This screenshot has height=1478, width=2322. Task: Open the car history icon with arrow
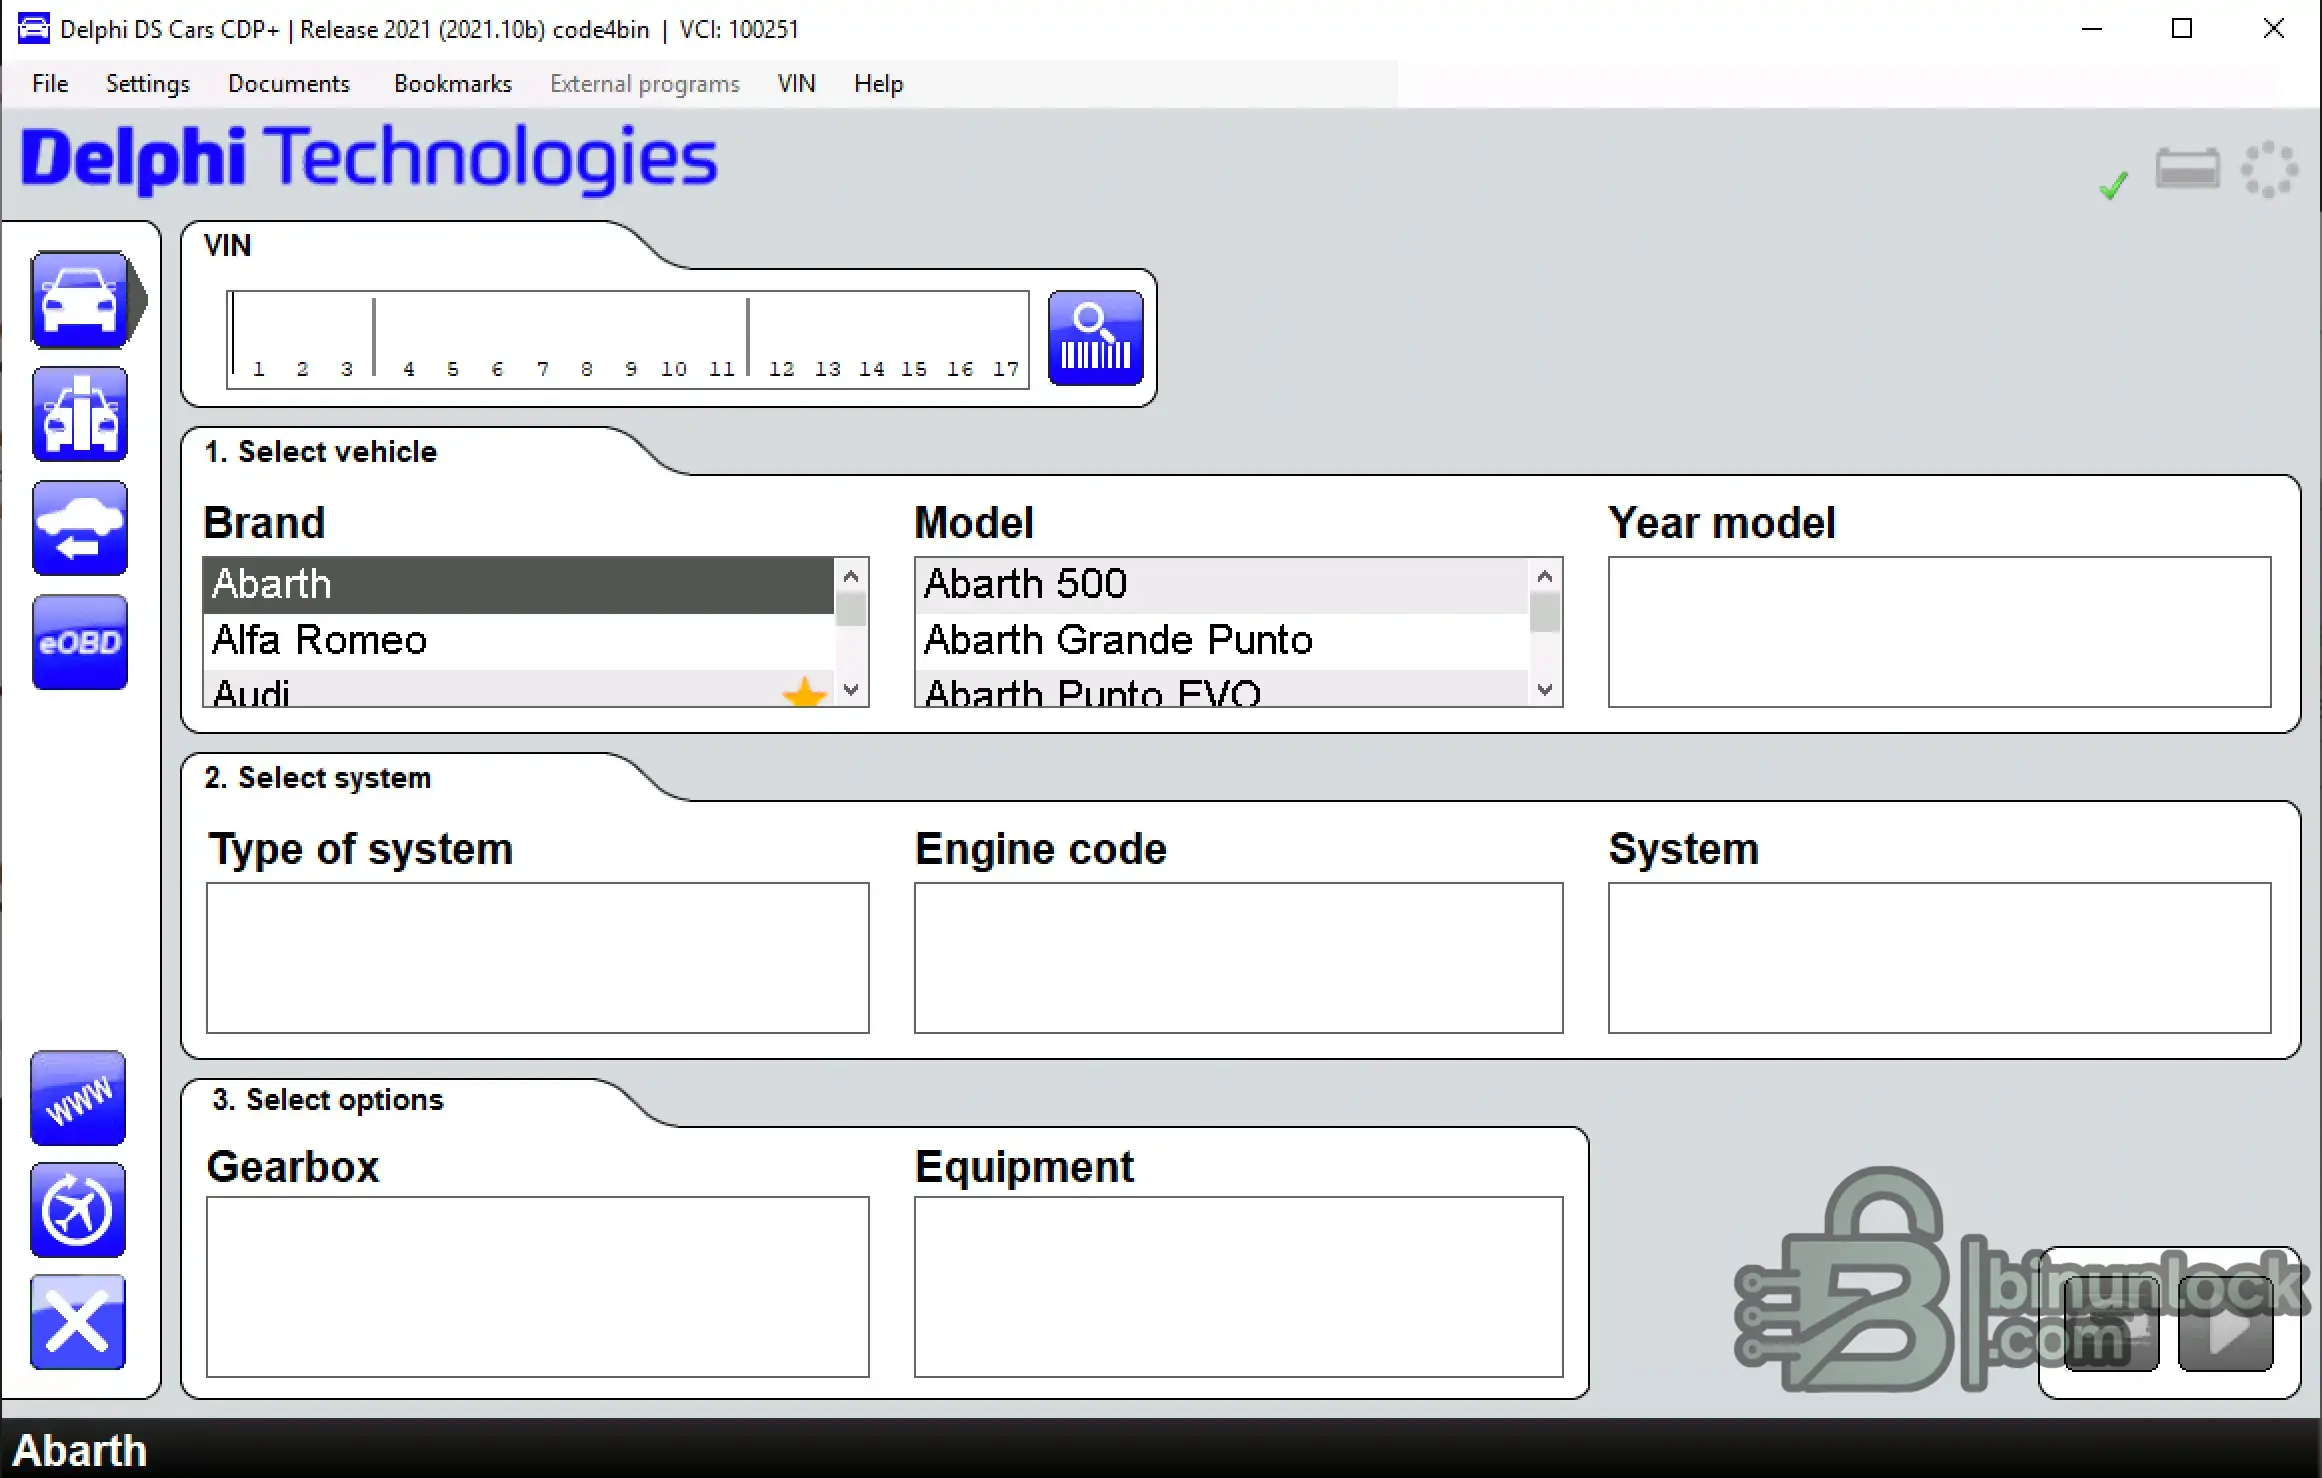pyautogui.click(x=80, y=528)
